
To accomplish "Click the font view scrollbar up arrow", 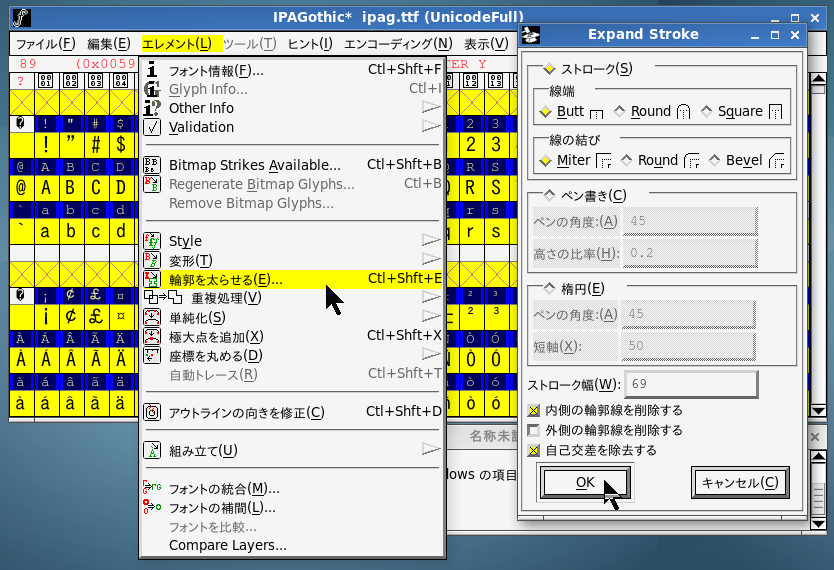I will point(819,79).
